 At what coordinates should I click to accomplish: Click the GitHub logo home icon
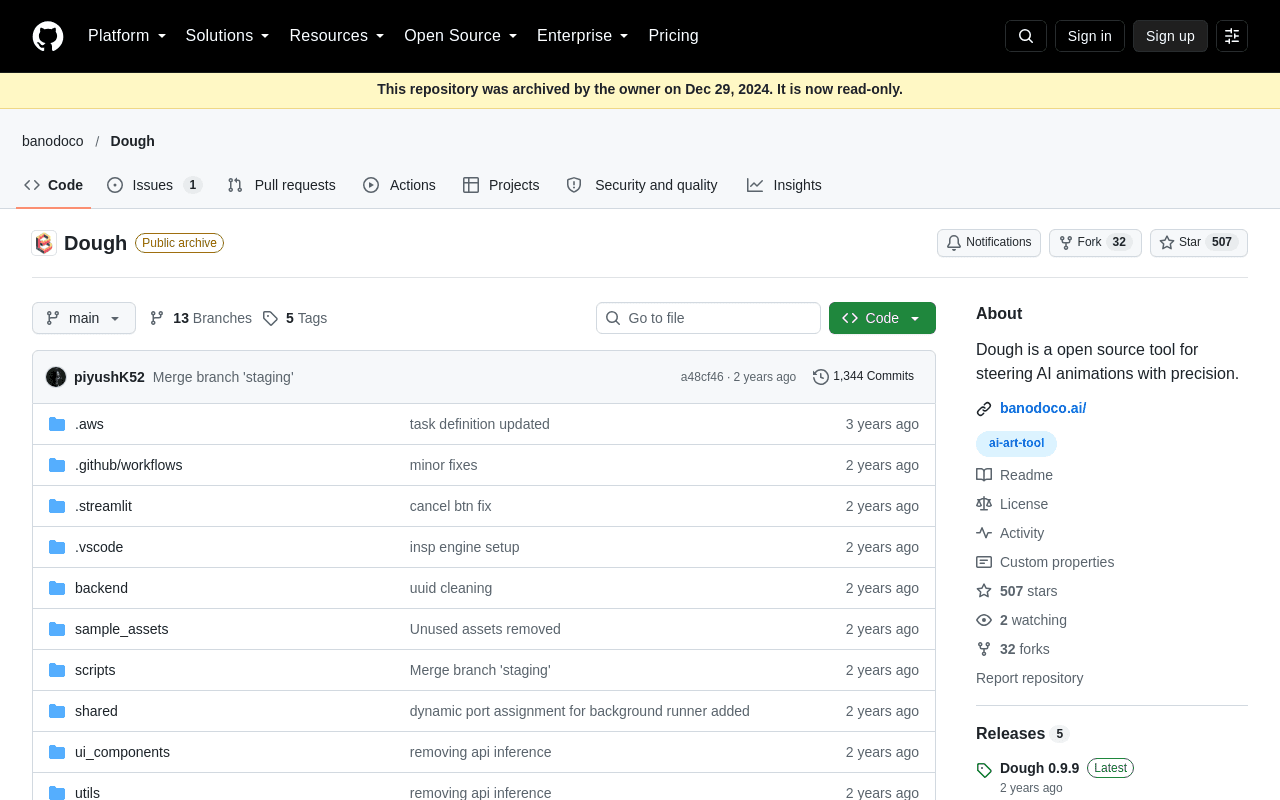click(x=48, y=36)
